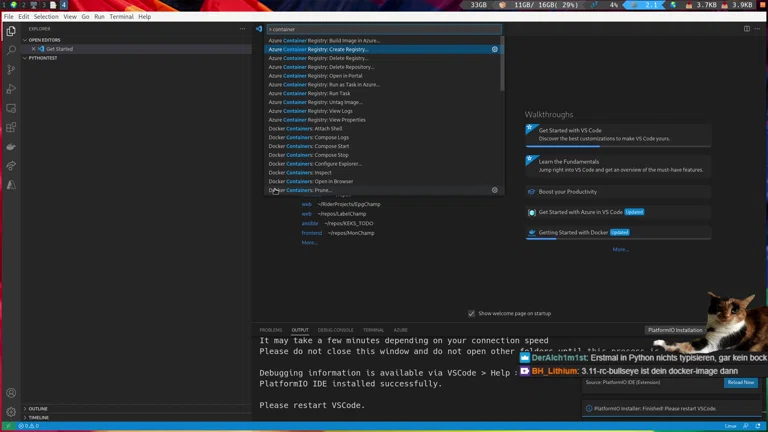Open the Search view in activity bar
This screenshot has width=768, height=432.
coord(11,50)
